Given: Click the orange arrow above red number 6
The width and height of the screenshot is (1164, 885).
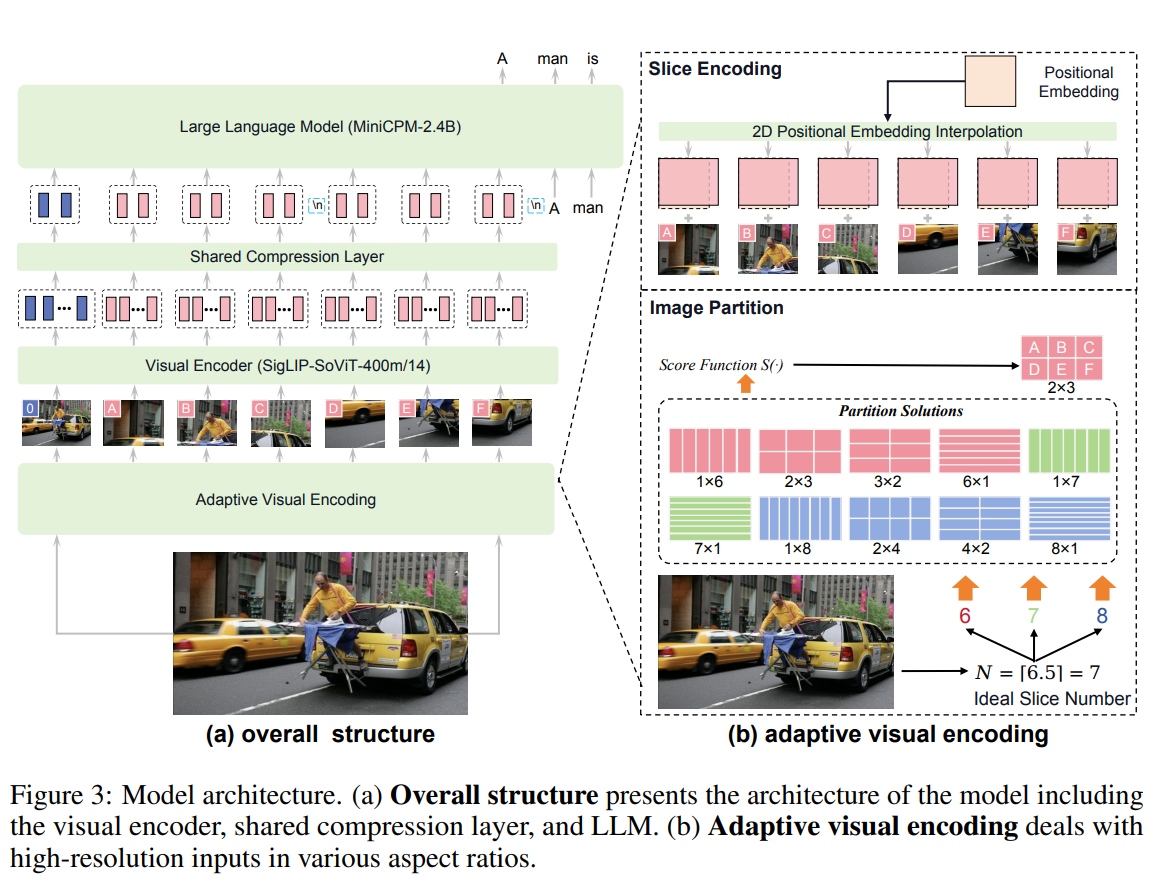Looking at the screenshot, I should 965,588.
